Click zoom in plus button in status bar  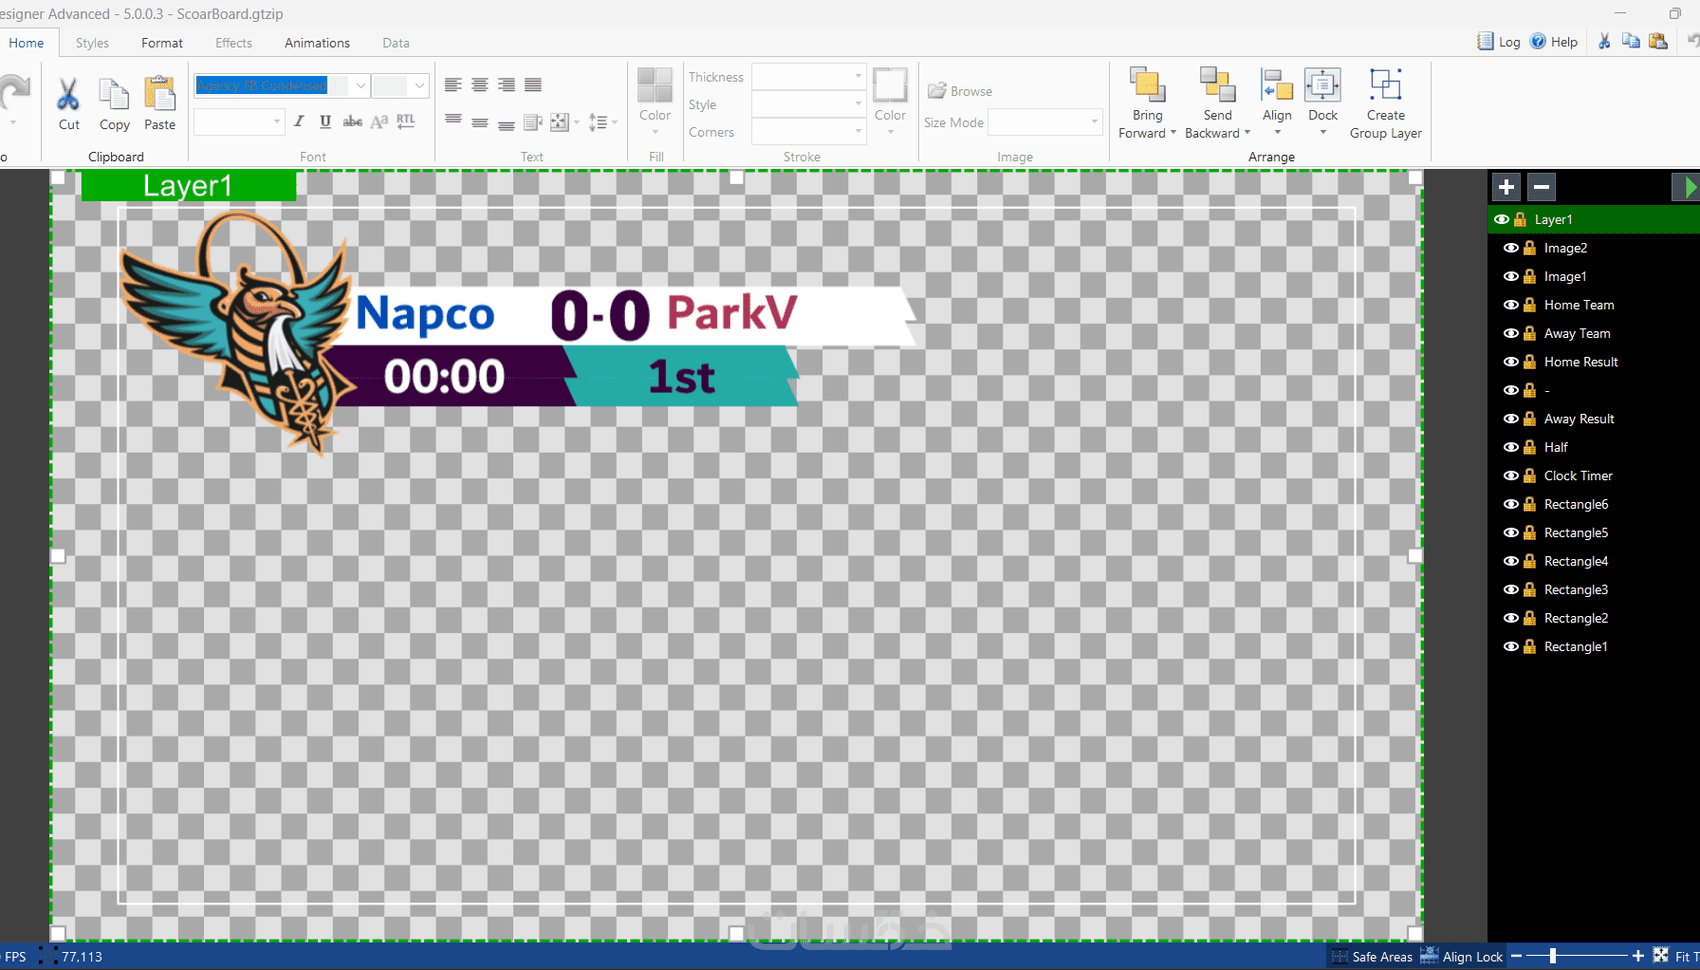click(1638, 956)
